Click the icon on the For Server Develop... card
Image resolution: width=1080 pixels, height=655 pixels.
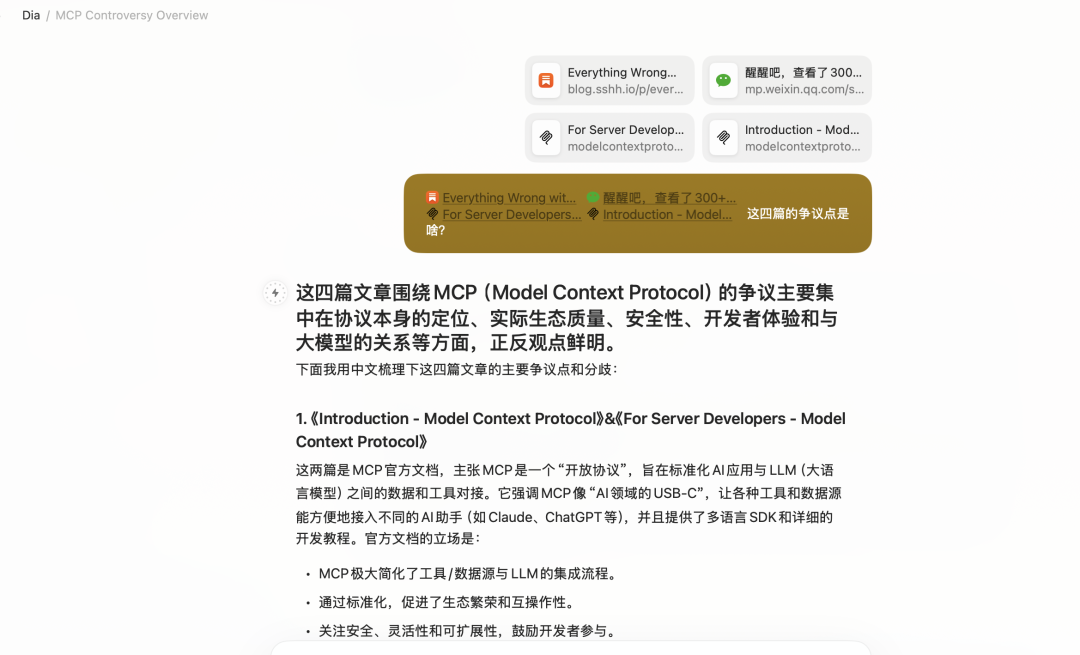tap(546, 138)
